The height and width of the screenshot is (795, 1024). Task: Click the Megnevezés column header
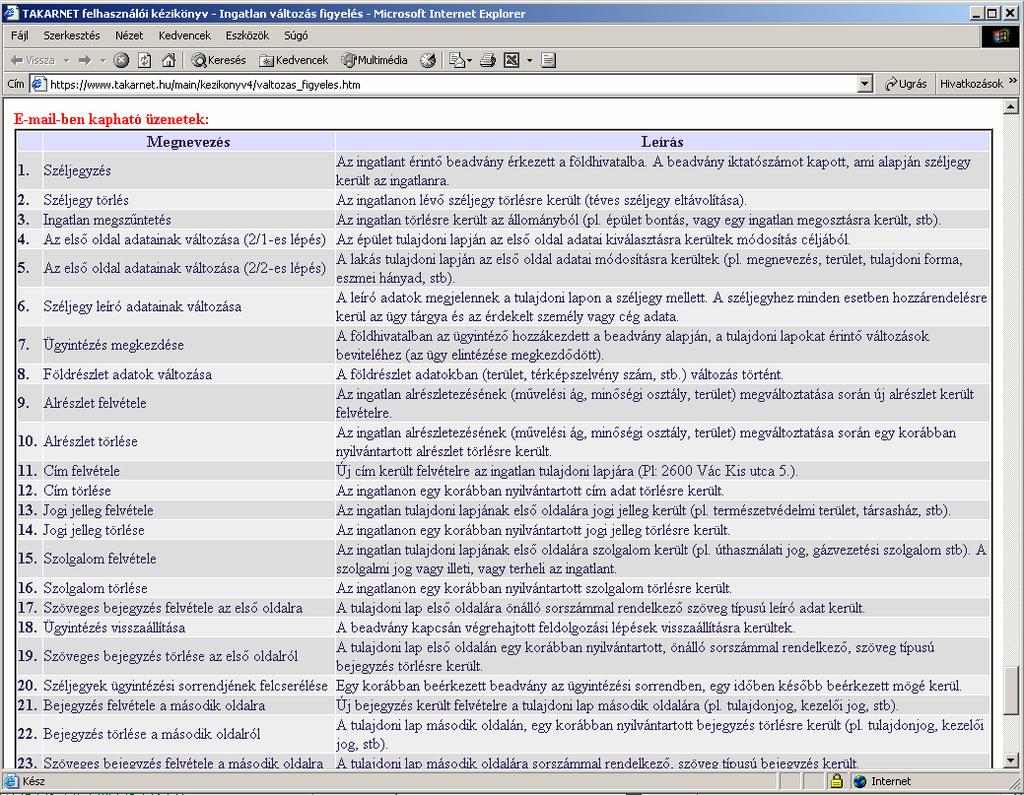pos(188,142)
